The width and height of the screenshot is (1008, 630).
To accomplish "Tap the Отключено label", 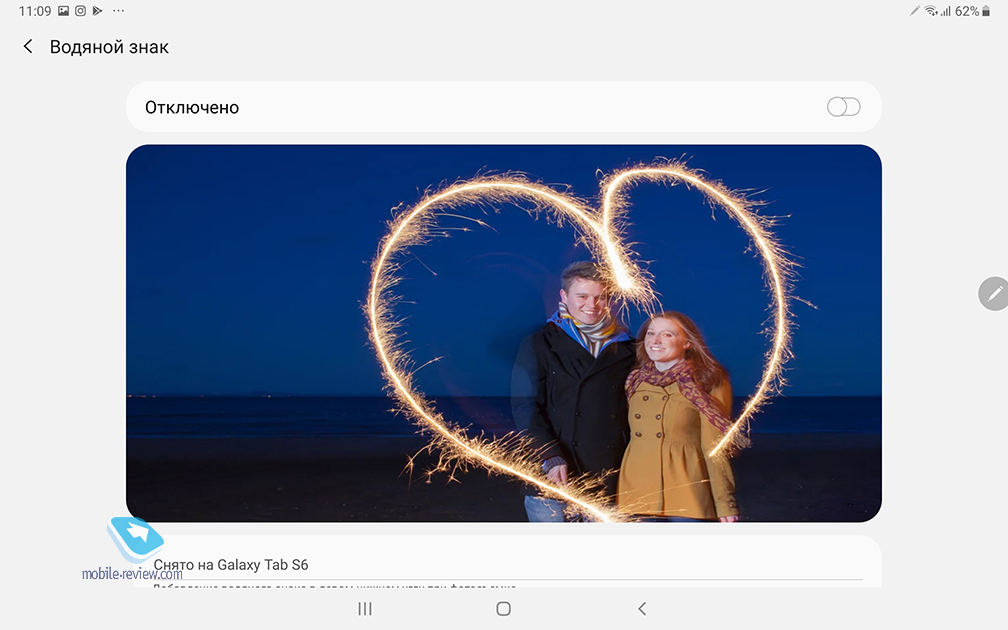I will pyautogui.click(x=192, y=107).
